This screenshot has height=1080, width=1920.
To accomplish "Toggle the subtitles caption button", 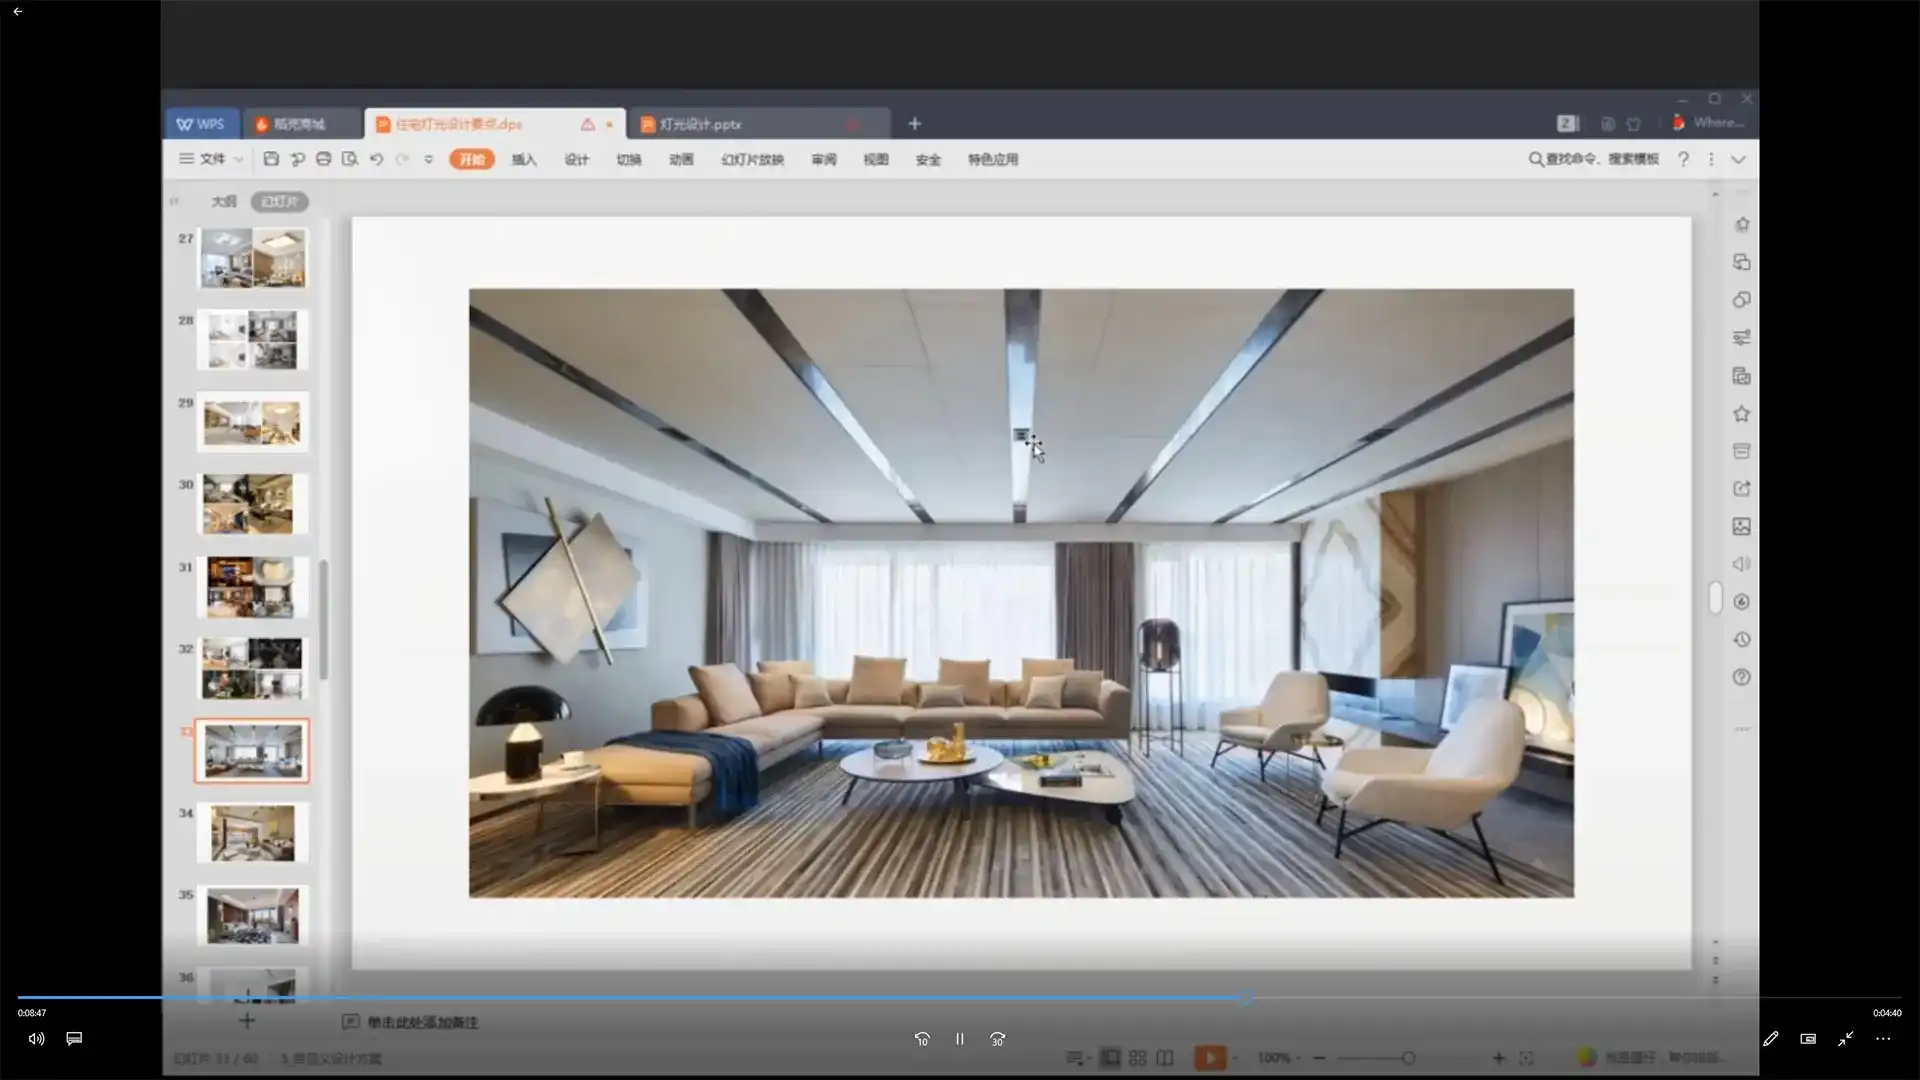I will [x=74, y=1039].
